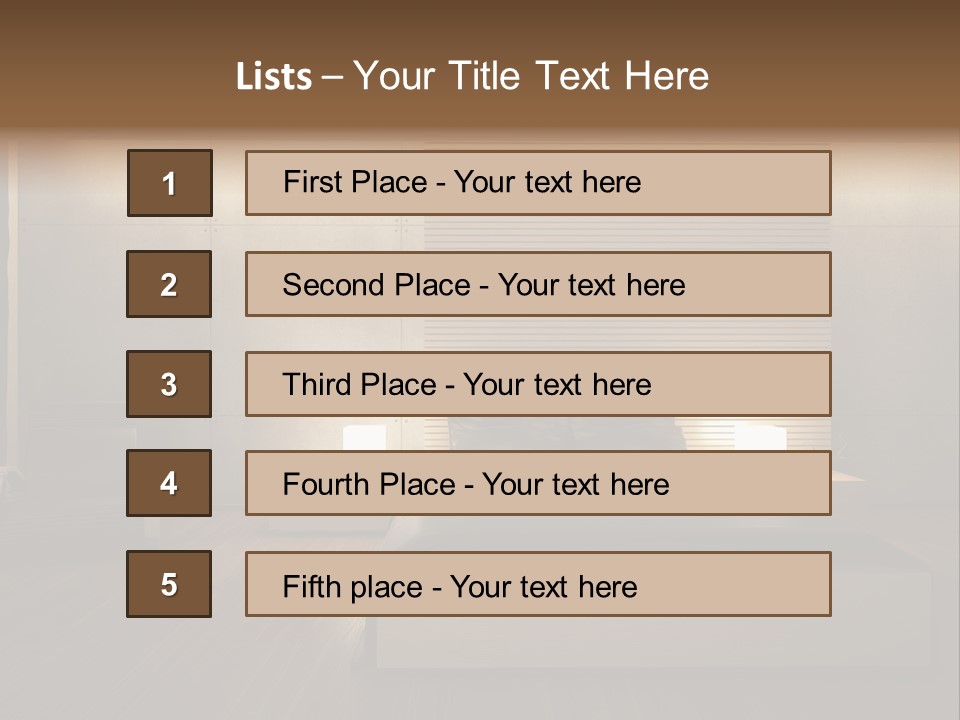Image resolution: width=960 pixels, height=720 pixels.
Task: Click 'Your text here' in First Place row
Action: pyautogui.click(x=547, y=182)
